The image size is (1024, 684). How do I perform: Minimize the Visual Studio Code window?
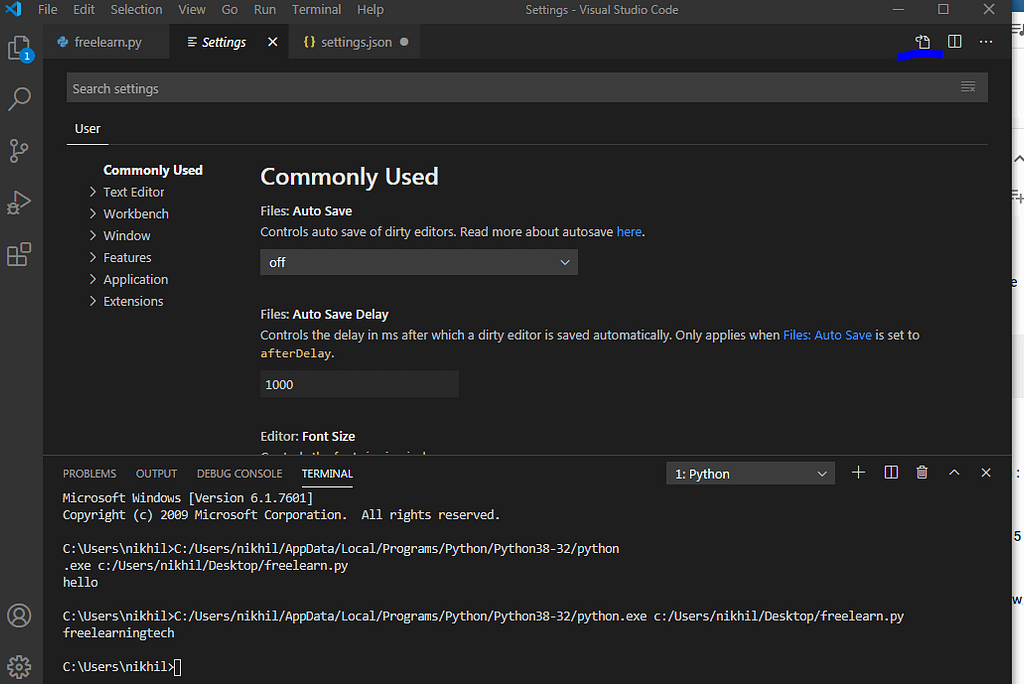coord(899,9)
